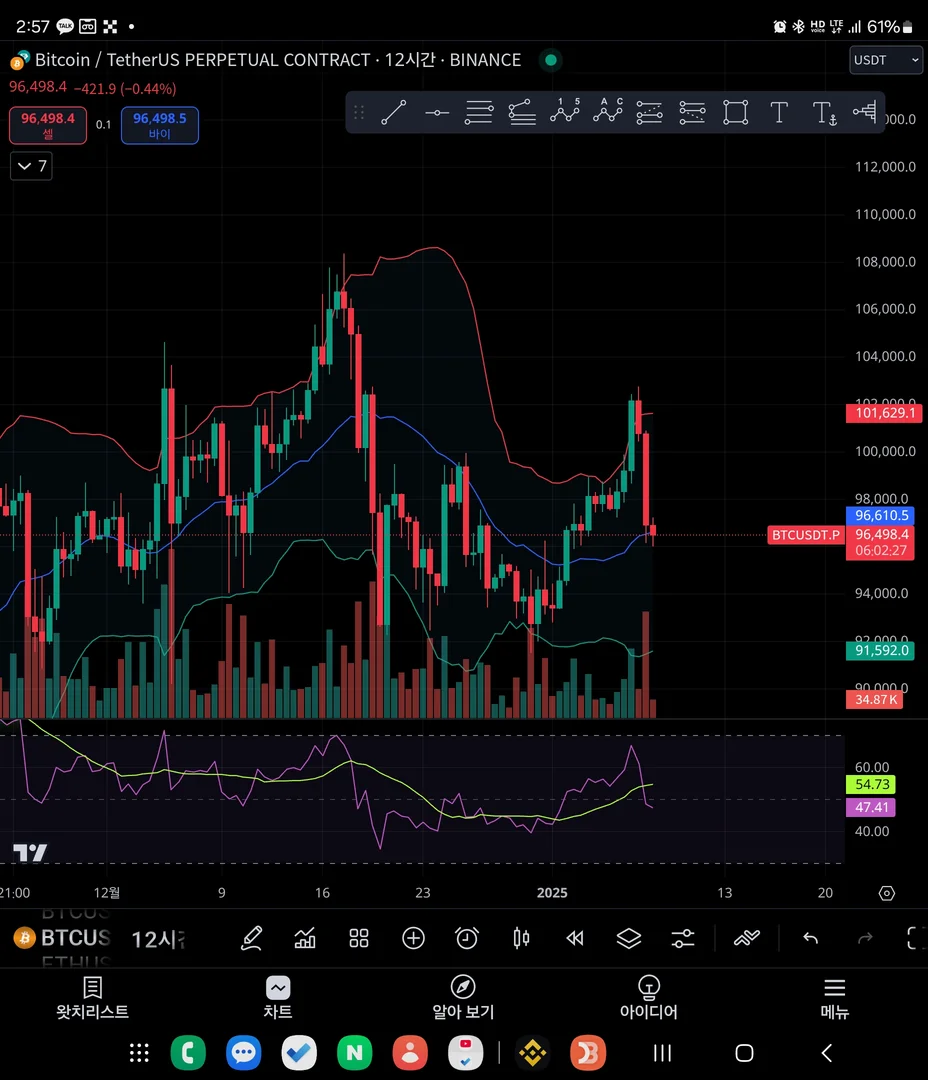Open the USDT currency dropdown

click(886, 60)
